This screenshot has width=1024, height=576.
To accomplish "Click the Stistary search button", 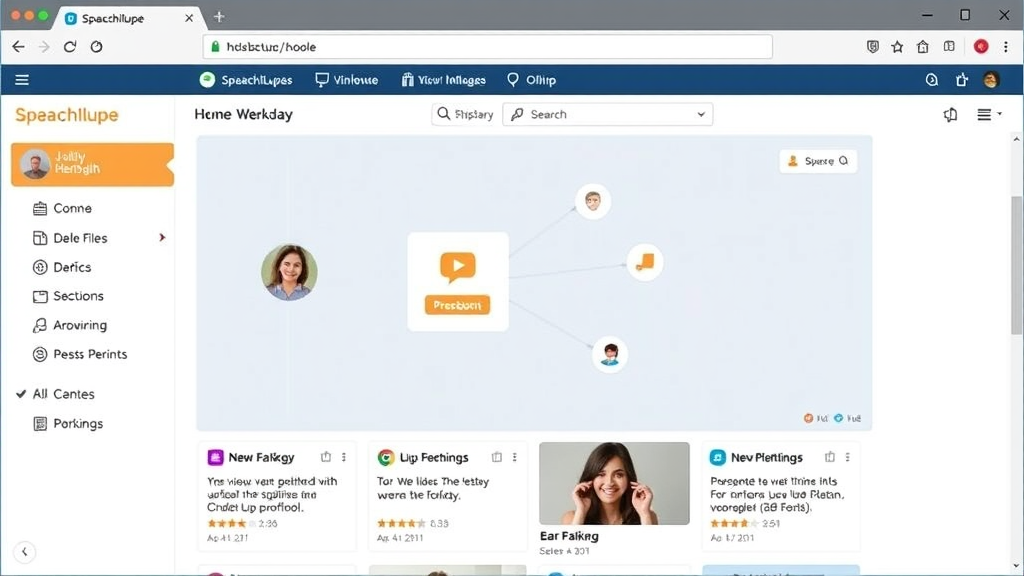I will (x=465, y=114).
